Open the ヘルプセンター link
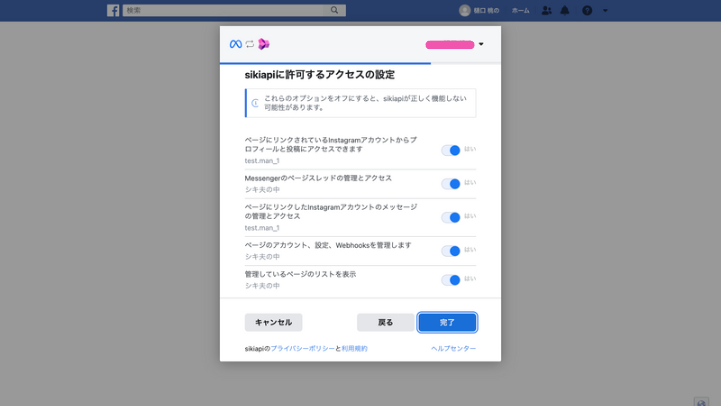Image resolution: width=721 pixels, height=406 pixels. [453, 349]
